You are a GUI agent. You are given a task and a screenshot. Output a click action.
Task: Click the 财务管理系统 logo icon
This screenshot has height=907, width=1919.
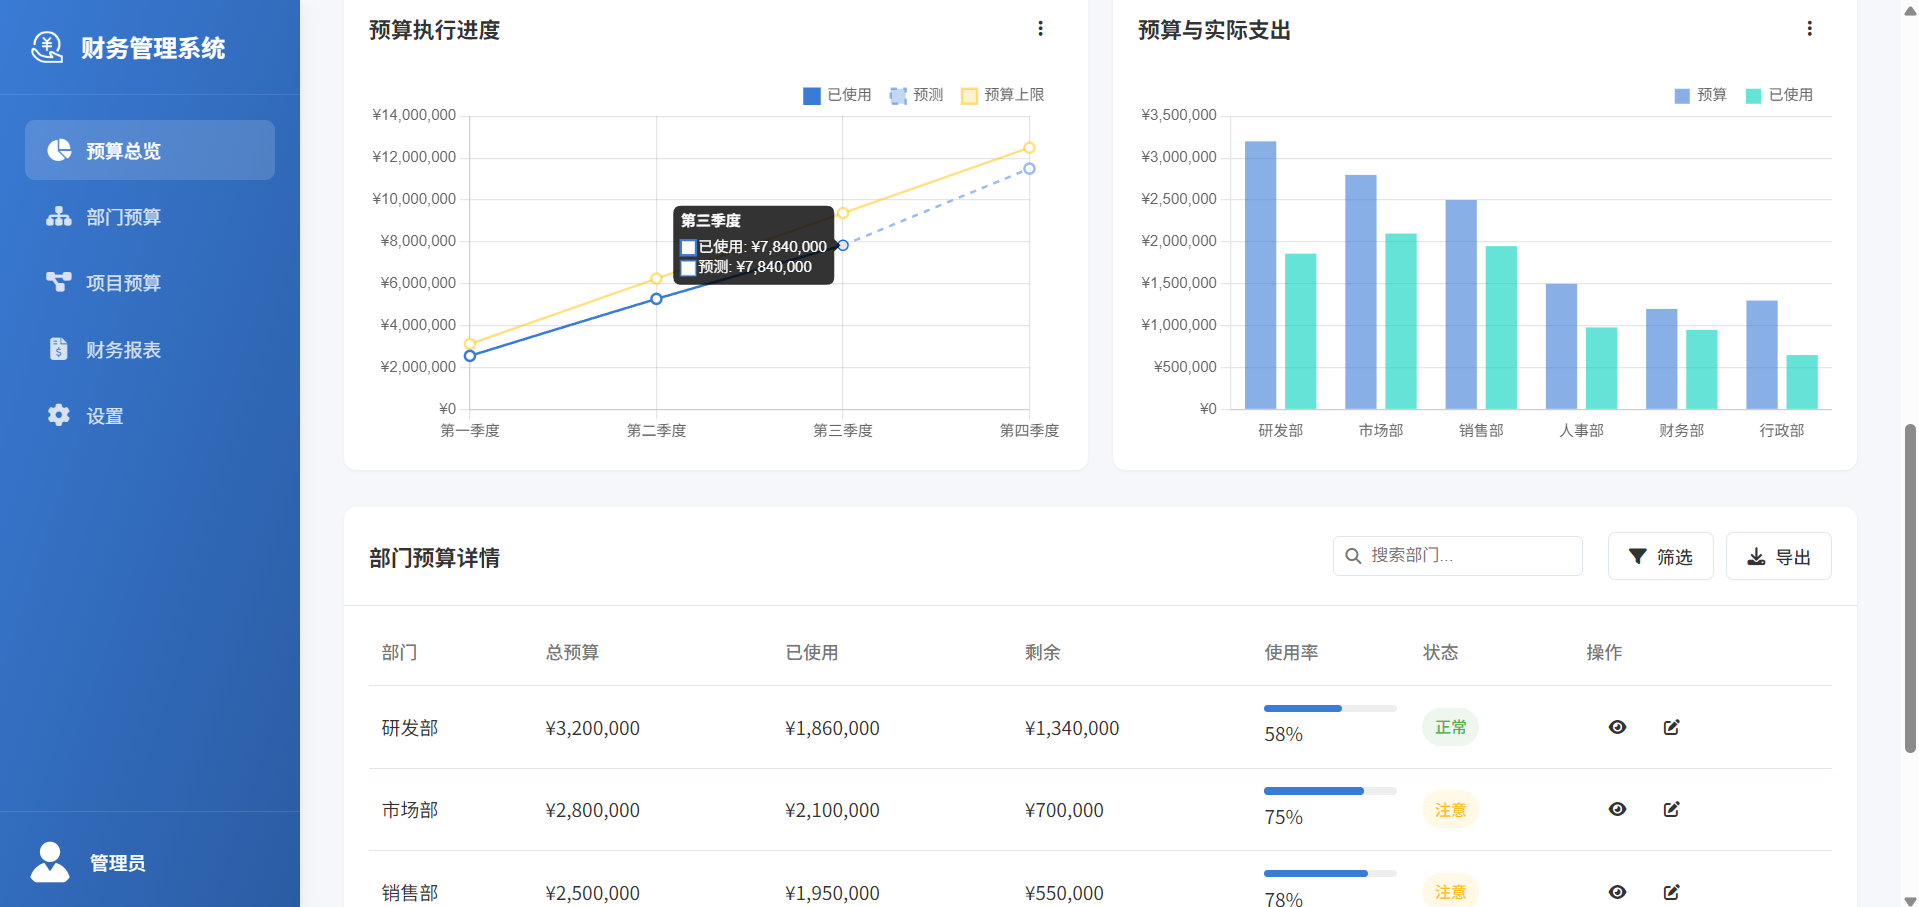(x=47, y=47)
